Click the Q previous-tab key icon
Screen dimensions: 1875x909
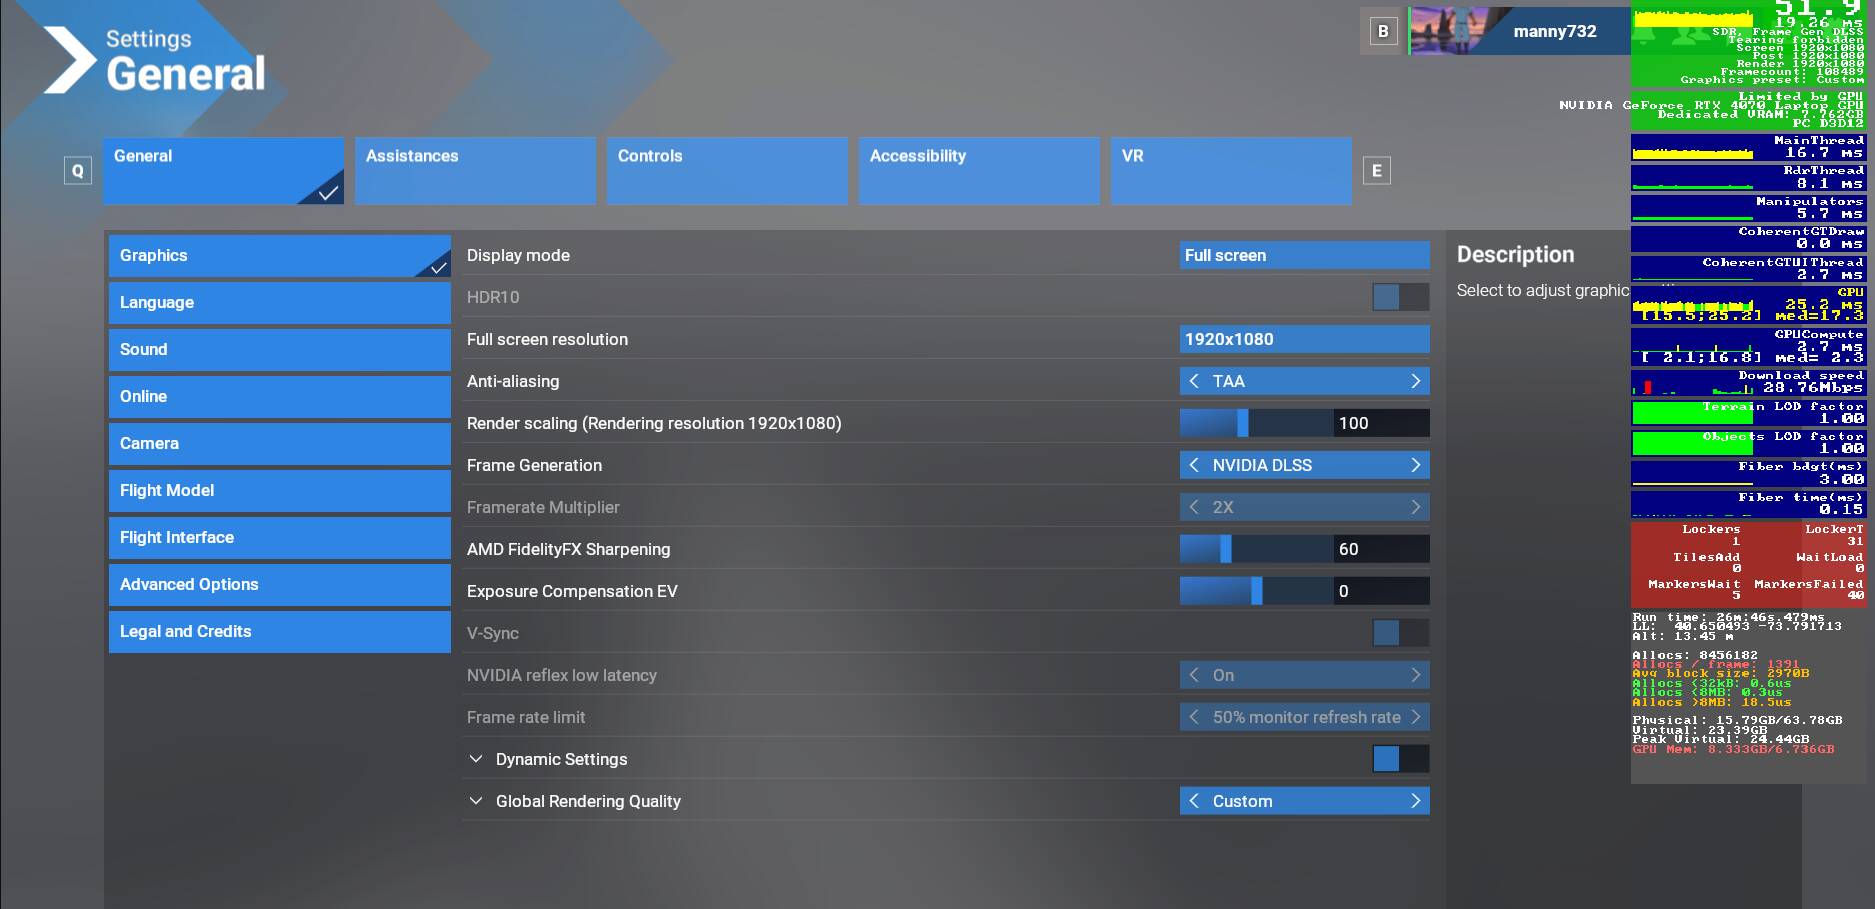[x=78, y=171]
